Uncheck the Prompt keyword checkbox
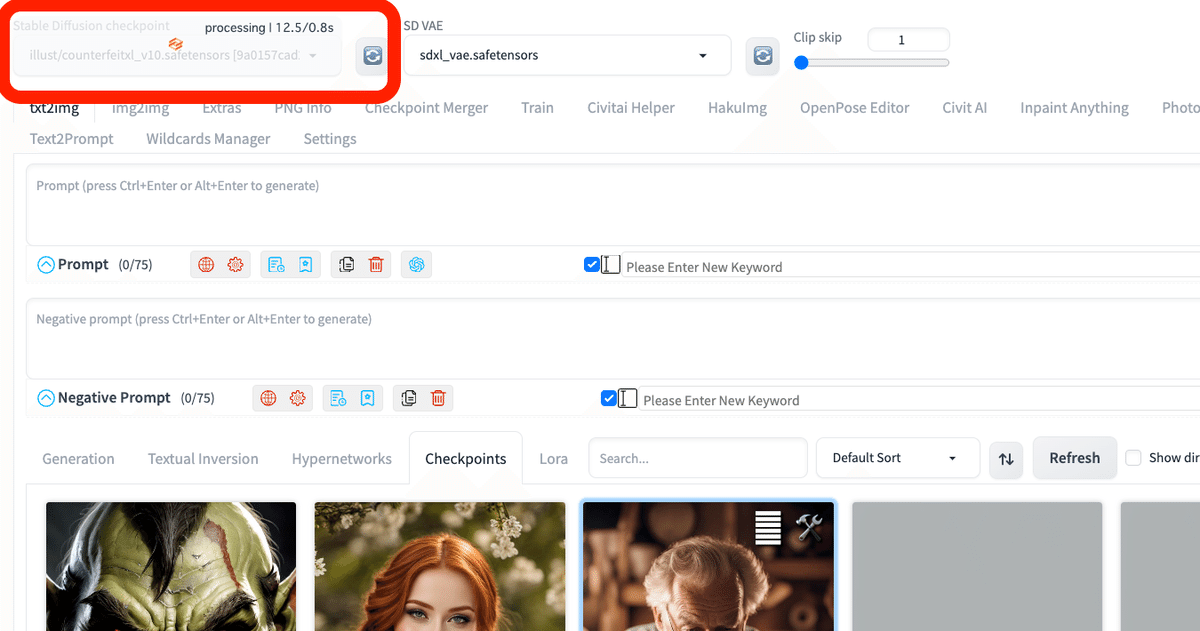This screenshot has width=1200, height=631. tap(592, 265)
